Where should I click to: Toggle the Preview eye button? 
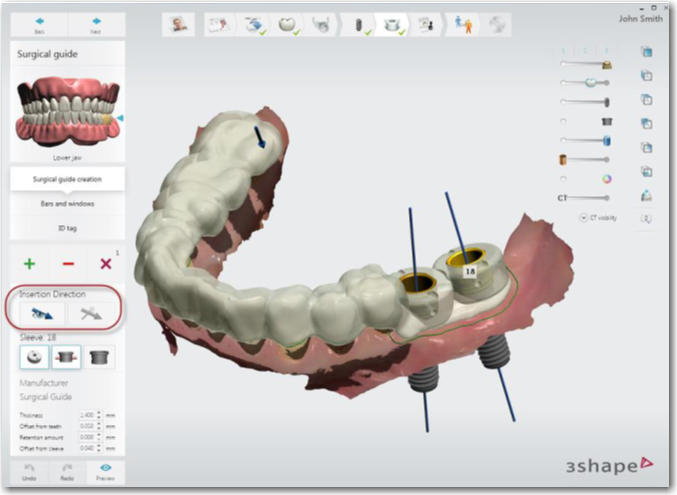105,472
